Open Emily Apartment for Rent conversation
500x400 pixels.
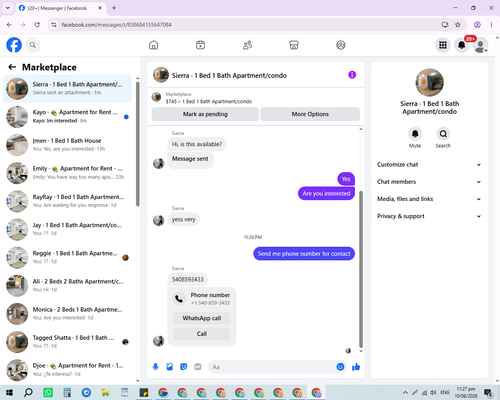point(67,173)
